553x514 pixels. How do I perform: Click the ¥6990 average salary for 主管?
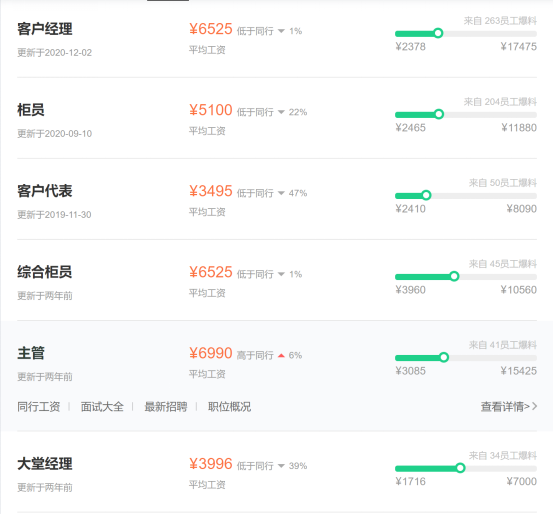[211, 353]
